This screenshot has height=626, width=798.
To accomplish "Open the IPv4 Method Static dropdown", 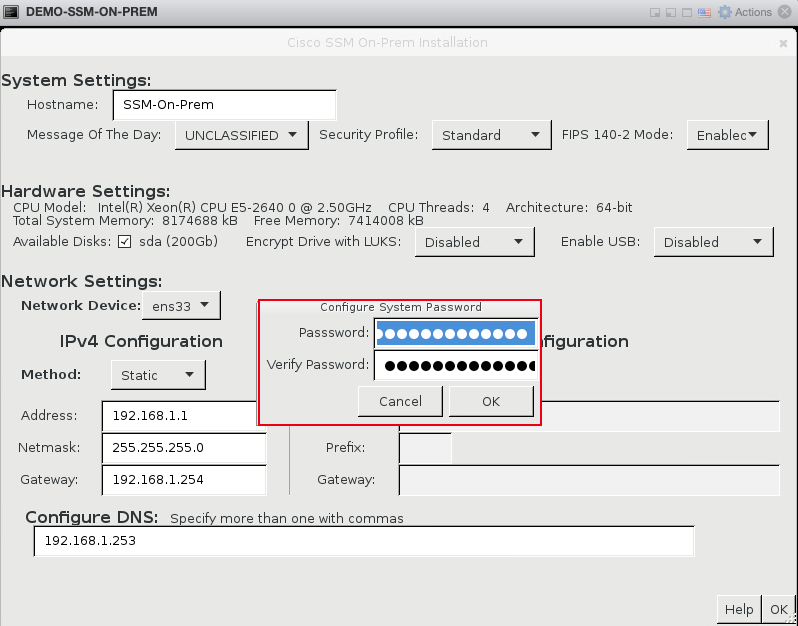I will pyautogui.click(x=158, y=375).
